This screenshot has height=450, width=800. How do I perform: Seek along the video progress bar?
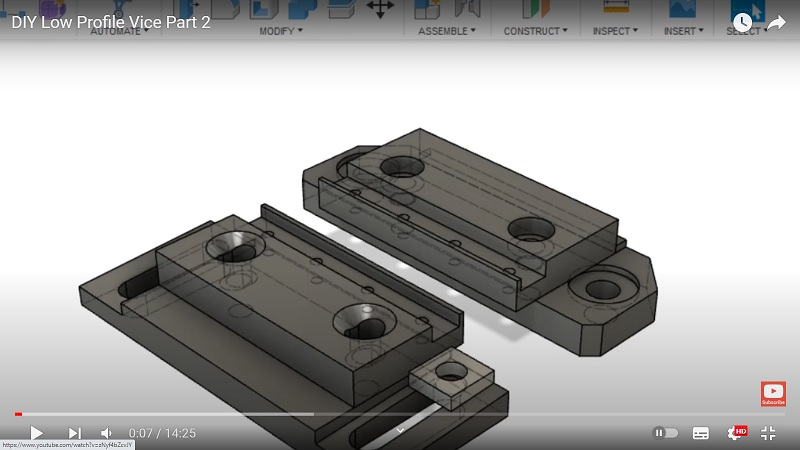[400, 414]
